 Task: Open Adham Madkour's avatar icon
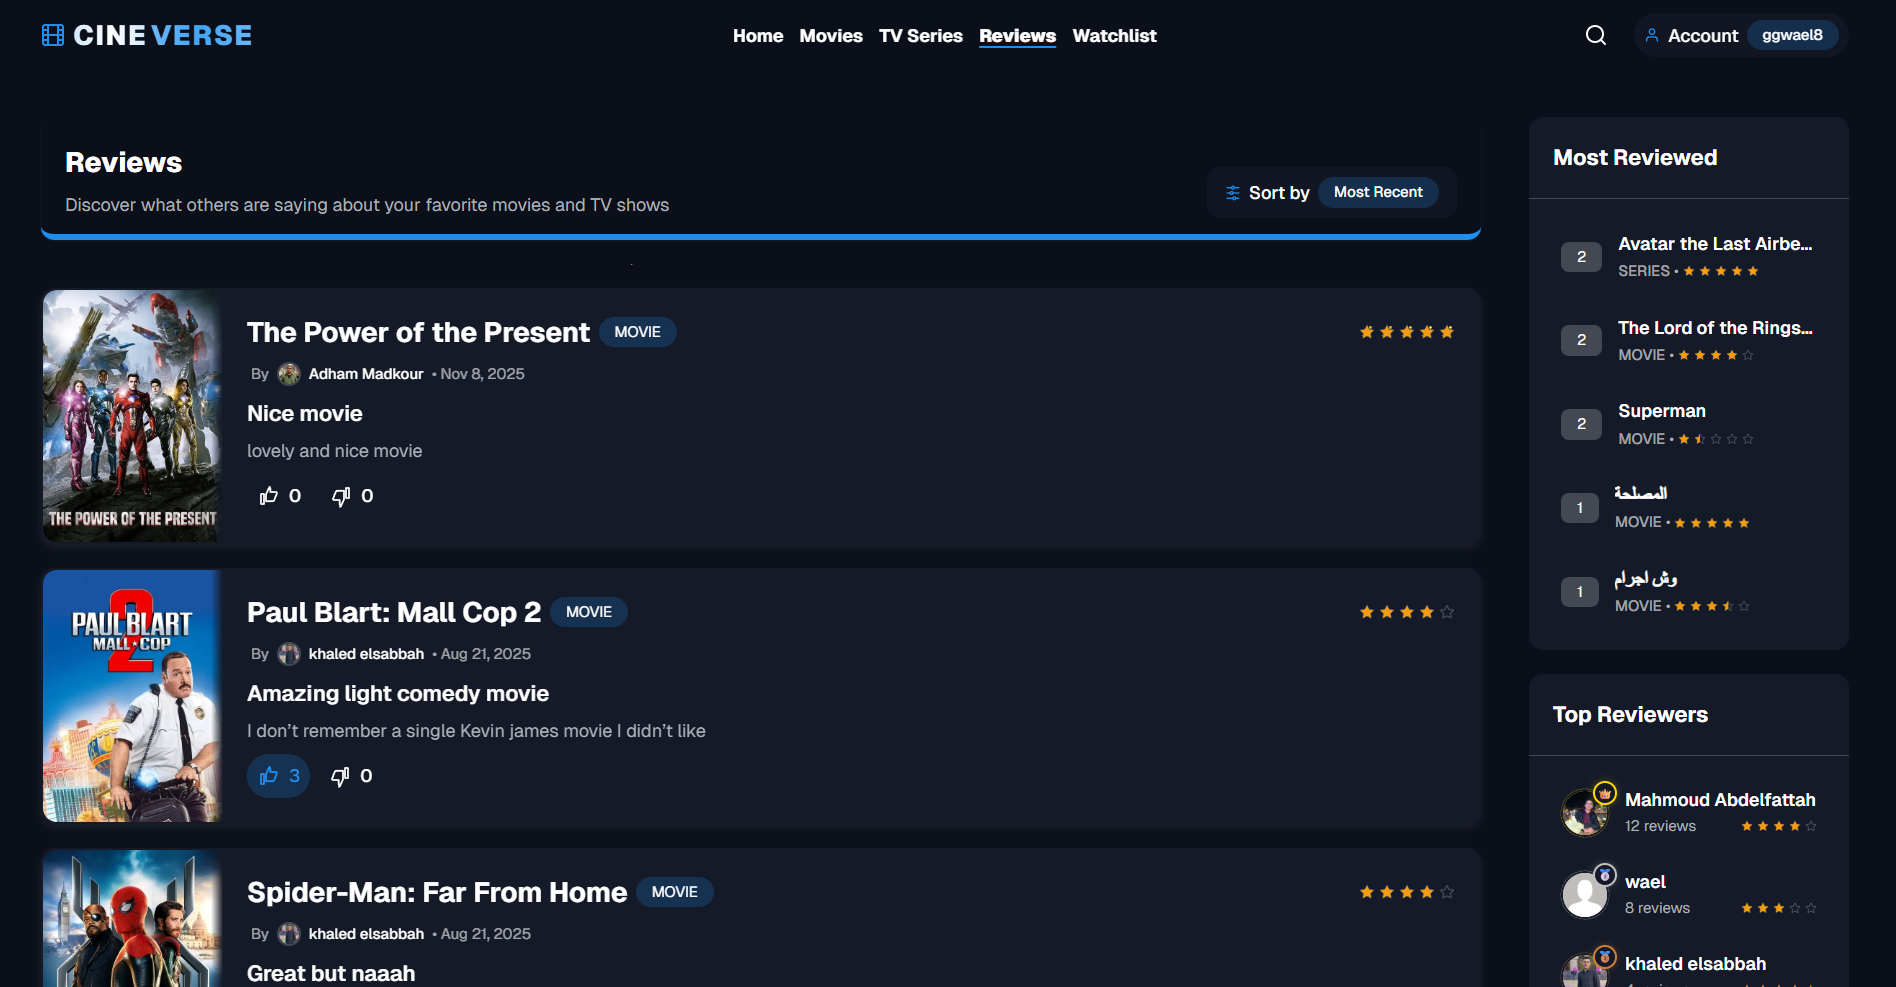coord(289,373)
